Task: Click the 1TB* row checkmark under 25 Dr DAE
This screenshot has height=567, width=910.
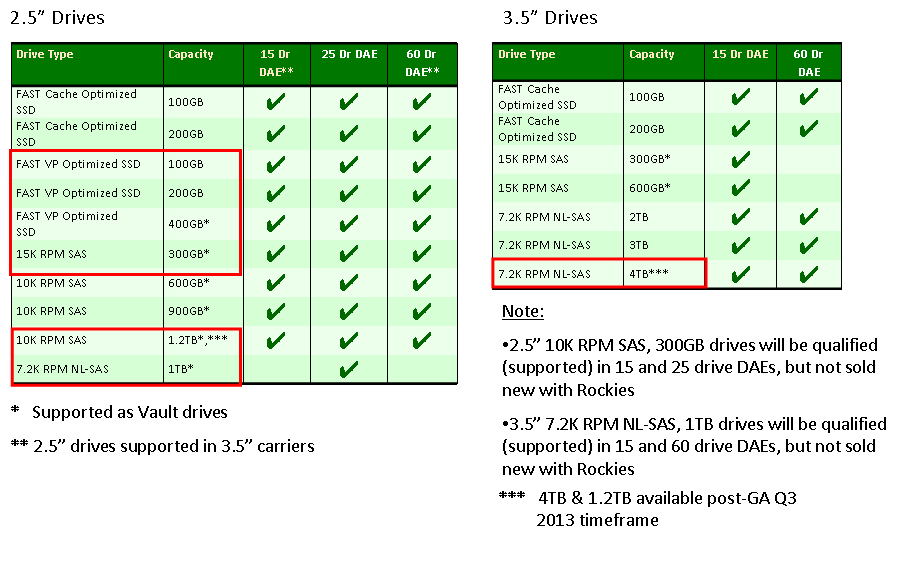Action: point(349,369)
